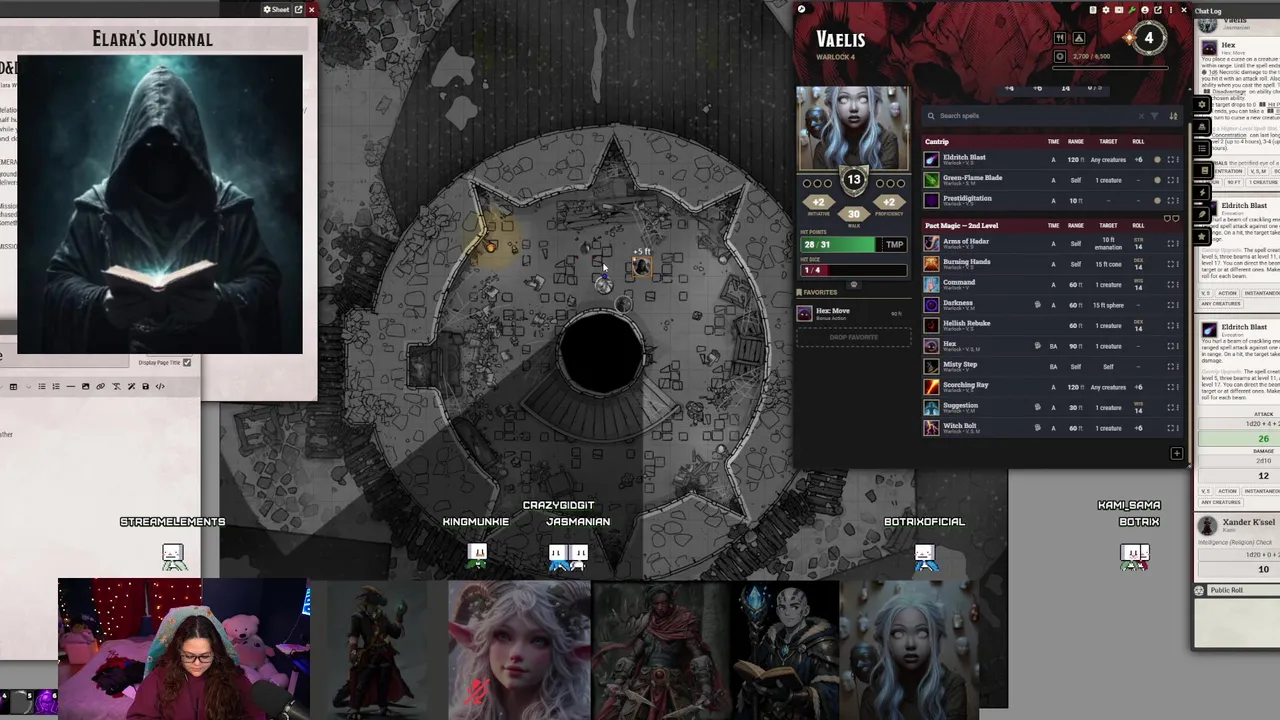Toggle bullet list in the journal editor
Screen dimensions: 1280x720
tap(41, 386)
